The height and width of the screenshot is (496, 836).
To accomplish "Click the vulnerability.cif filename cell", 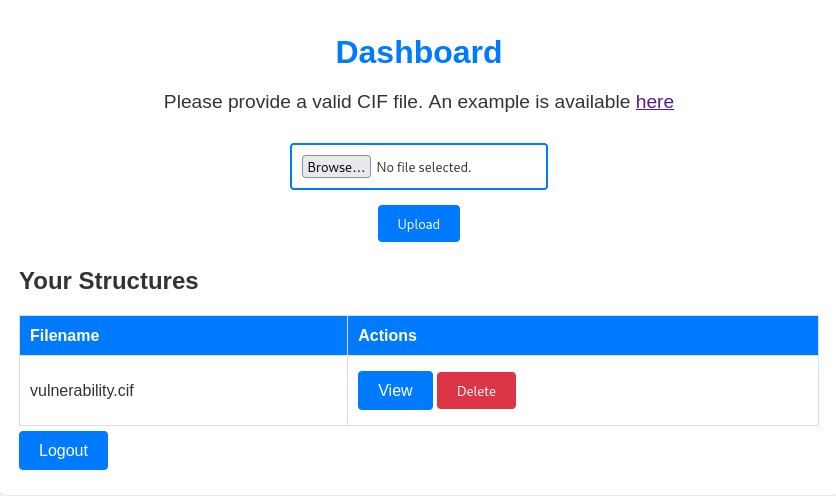I will tap(183, 390).
